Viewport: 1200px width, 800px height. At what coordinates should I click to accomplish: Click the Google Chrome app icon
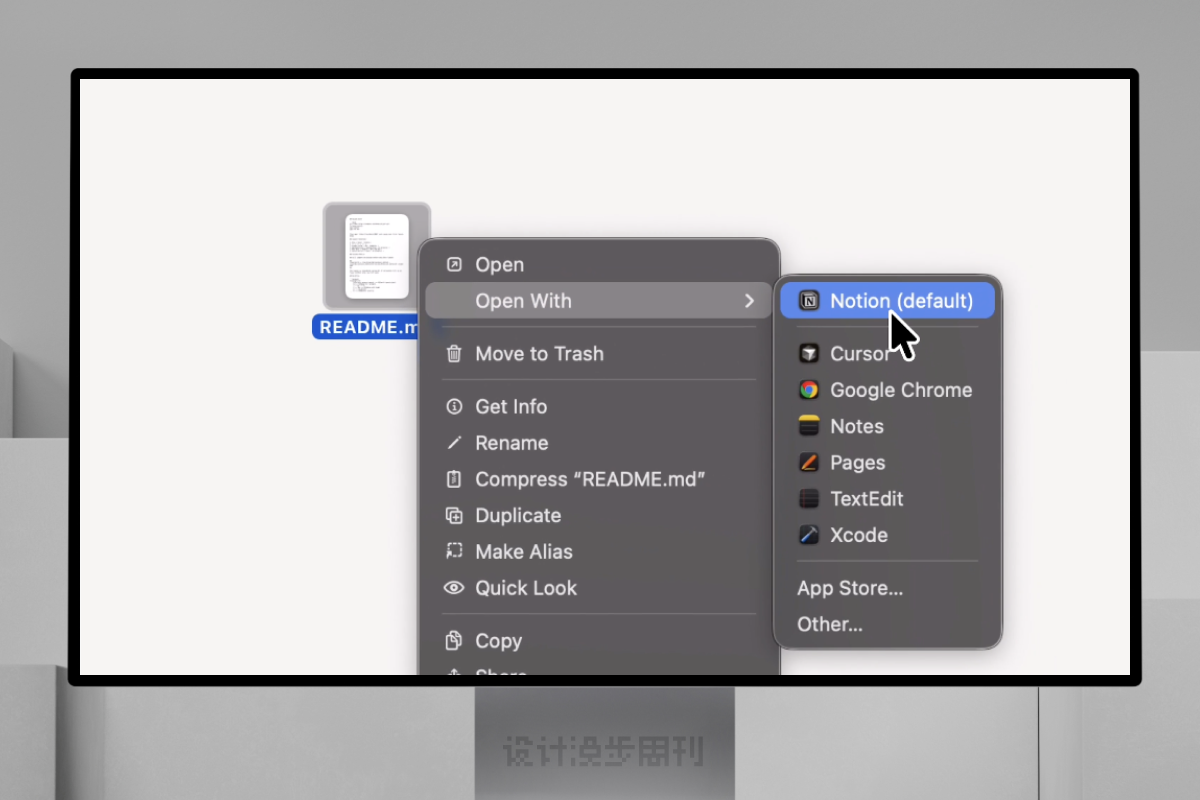pyautogui.click(x=809, y=390)
